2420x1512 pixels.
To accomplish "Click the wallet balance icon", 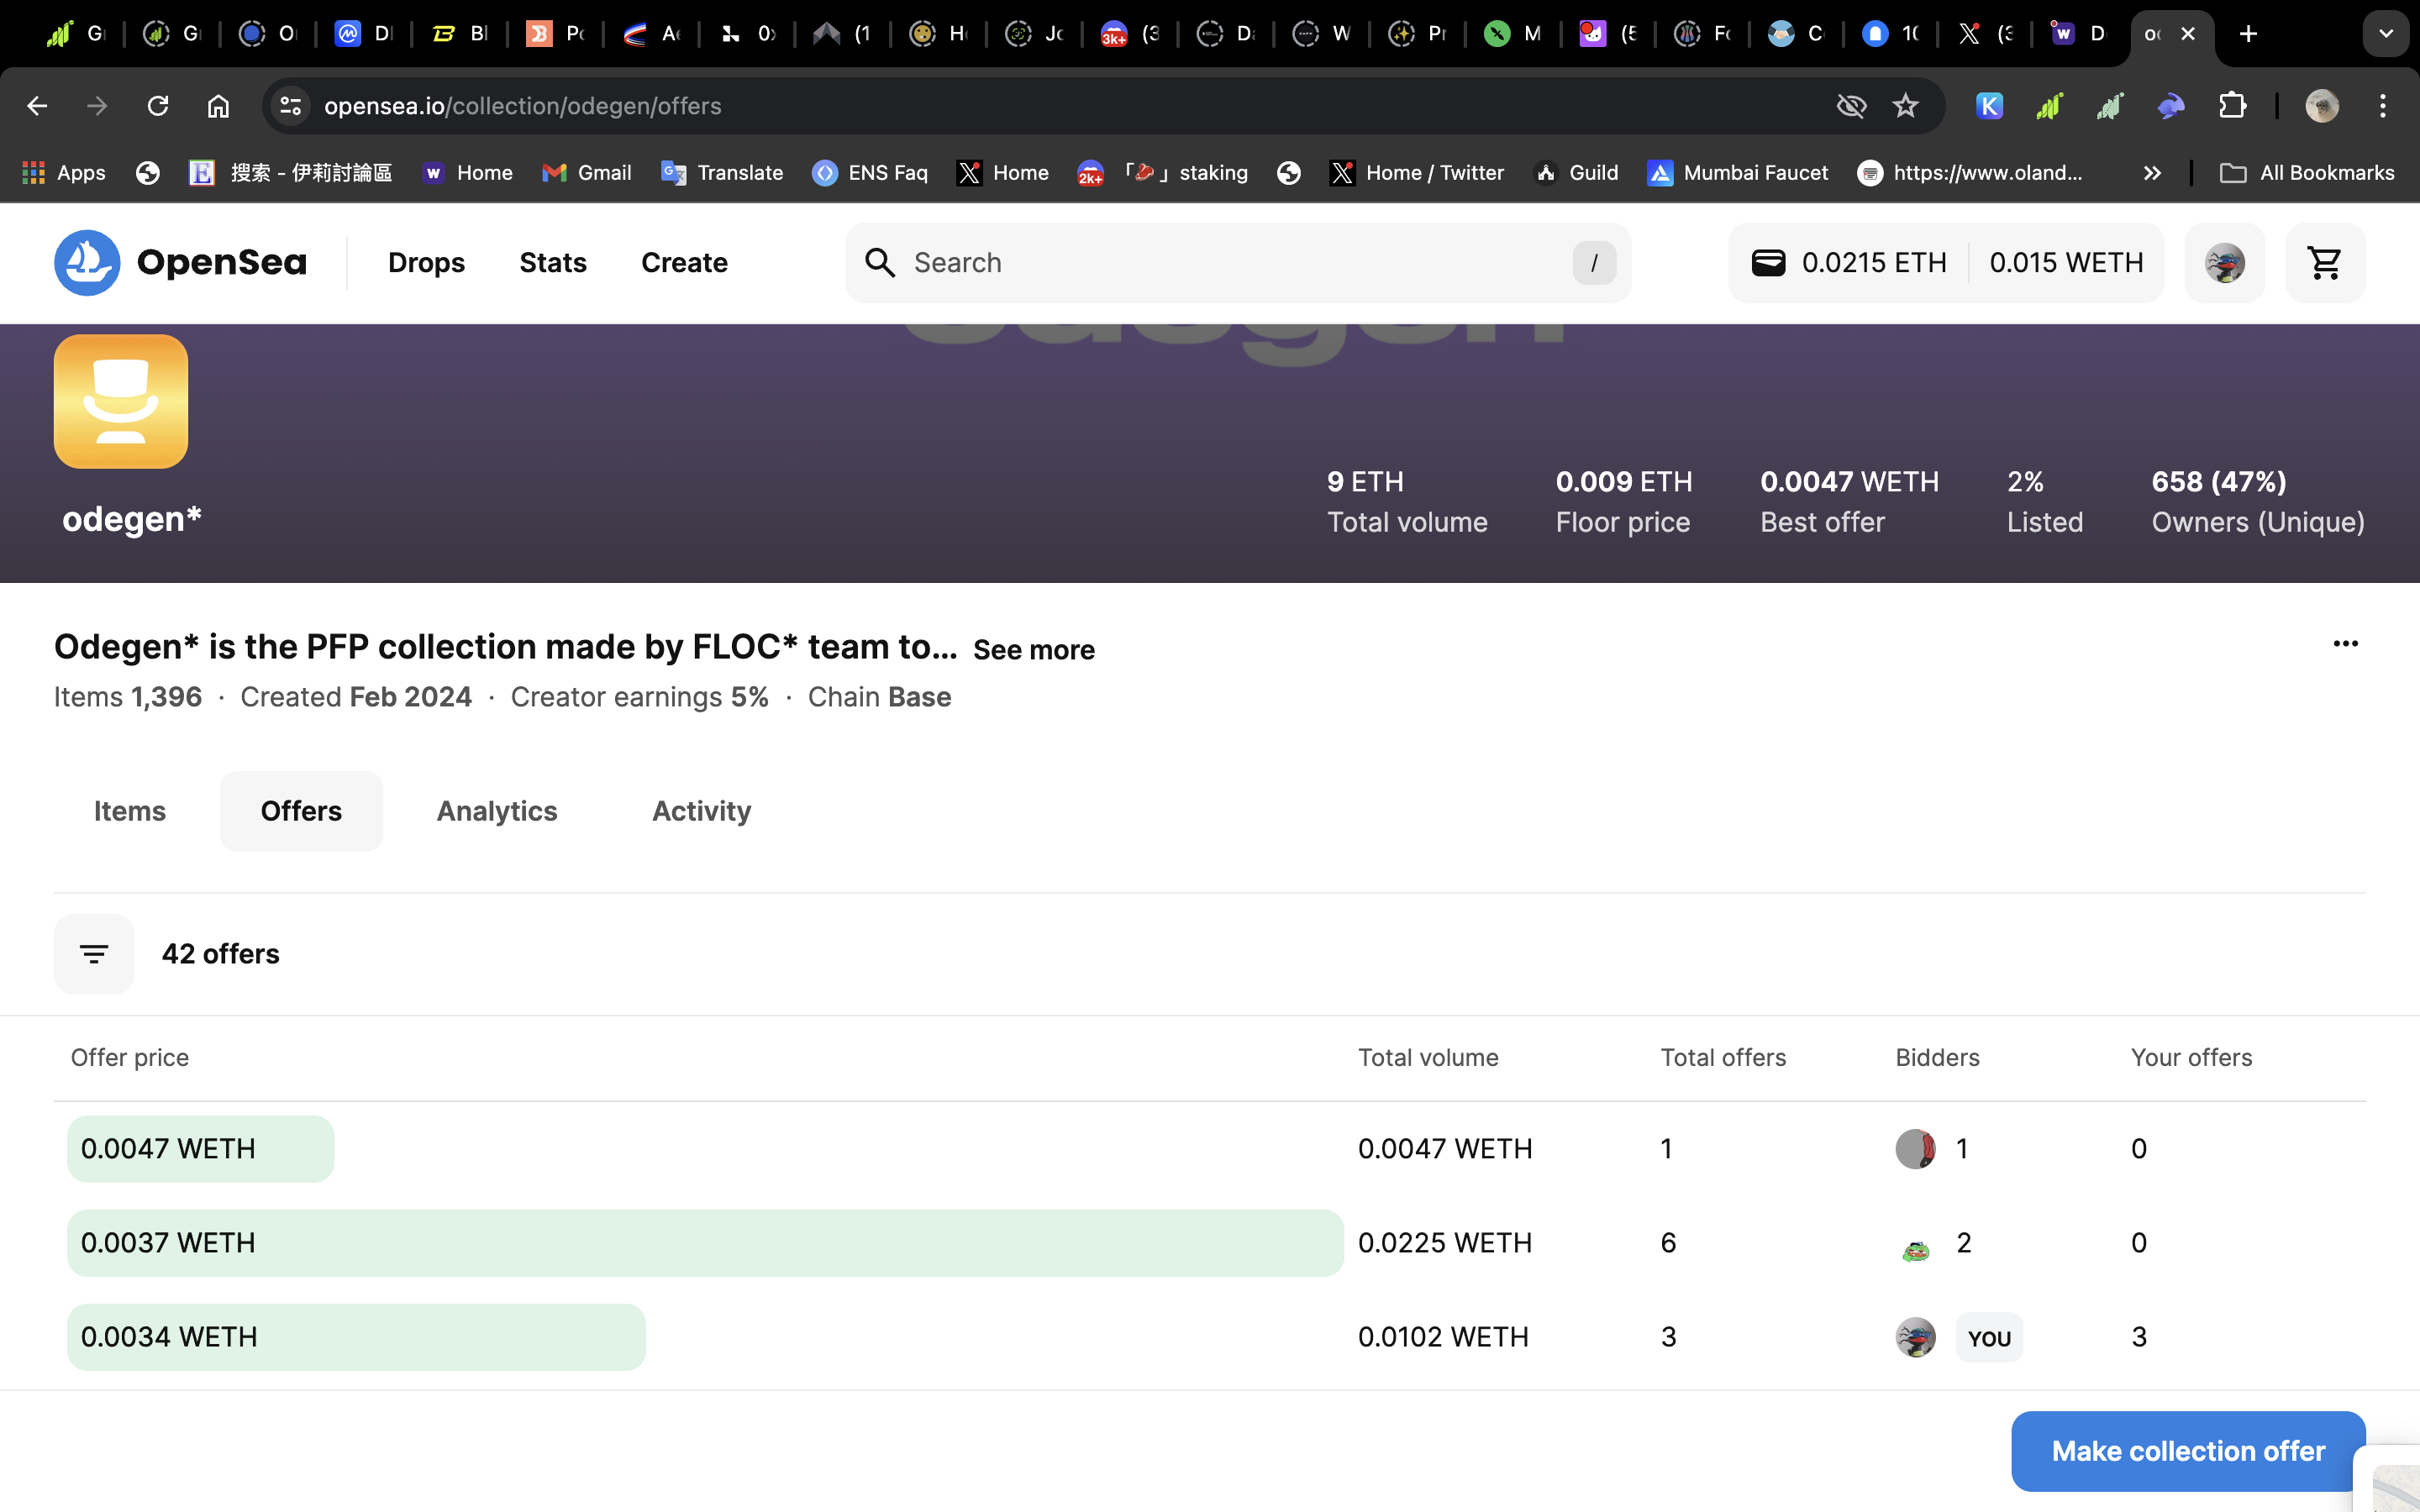I will click(x=1768, y=263).
